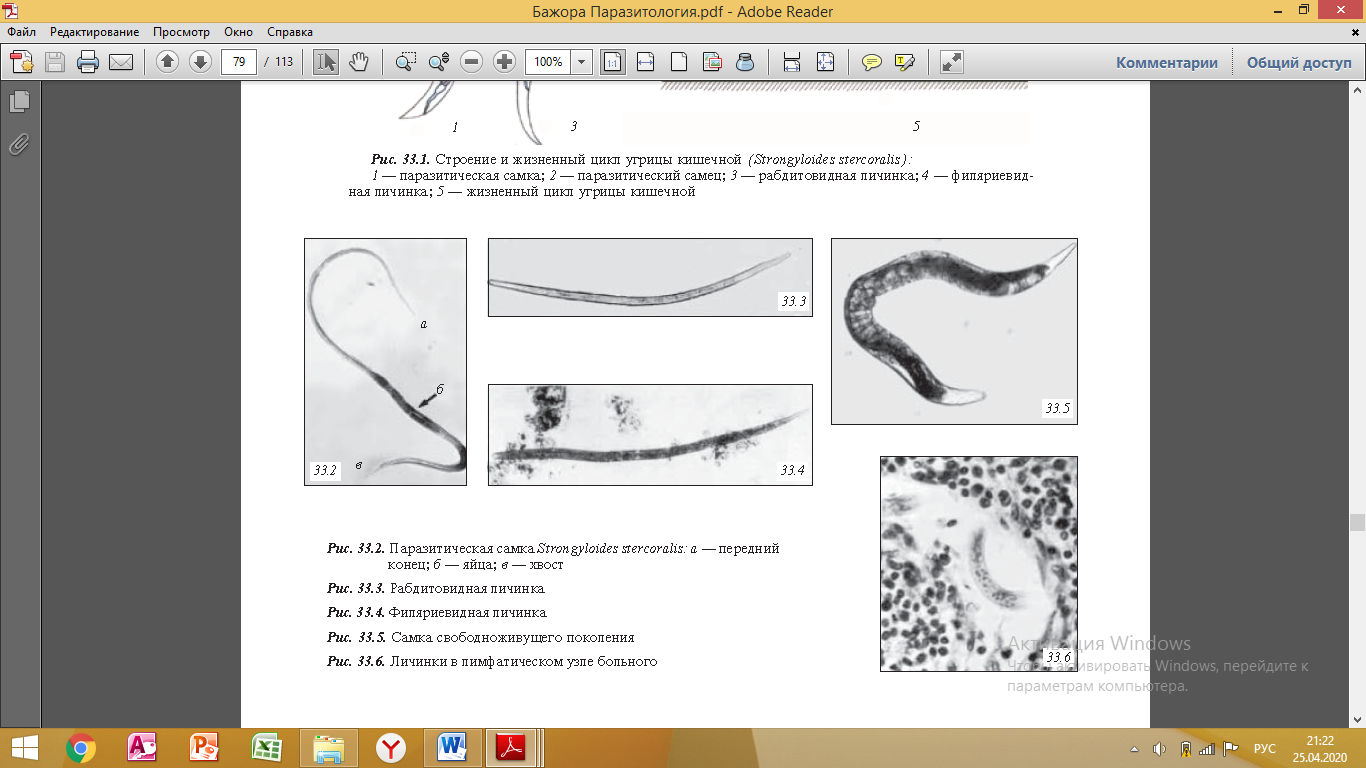Activate the Hand pan tool
Viewport: 1366px width, 768px height.
[x=358, y=62]
